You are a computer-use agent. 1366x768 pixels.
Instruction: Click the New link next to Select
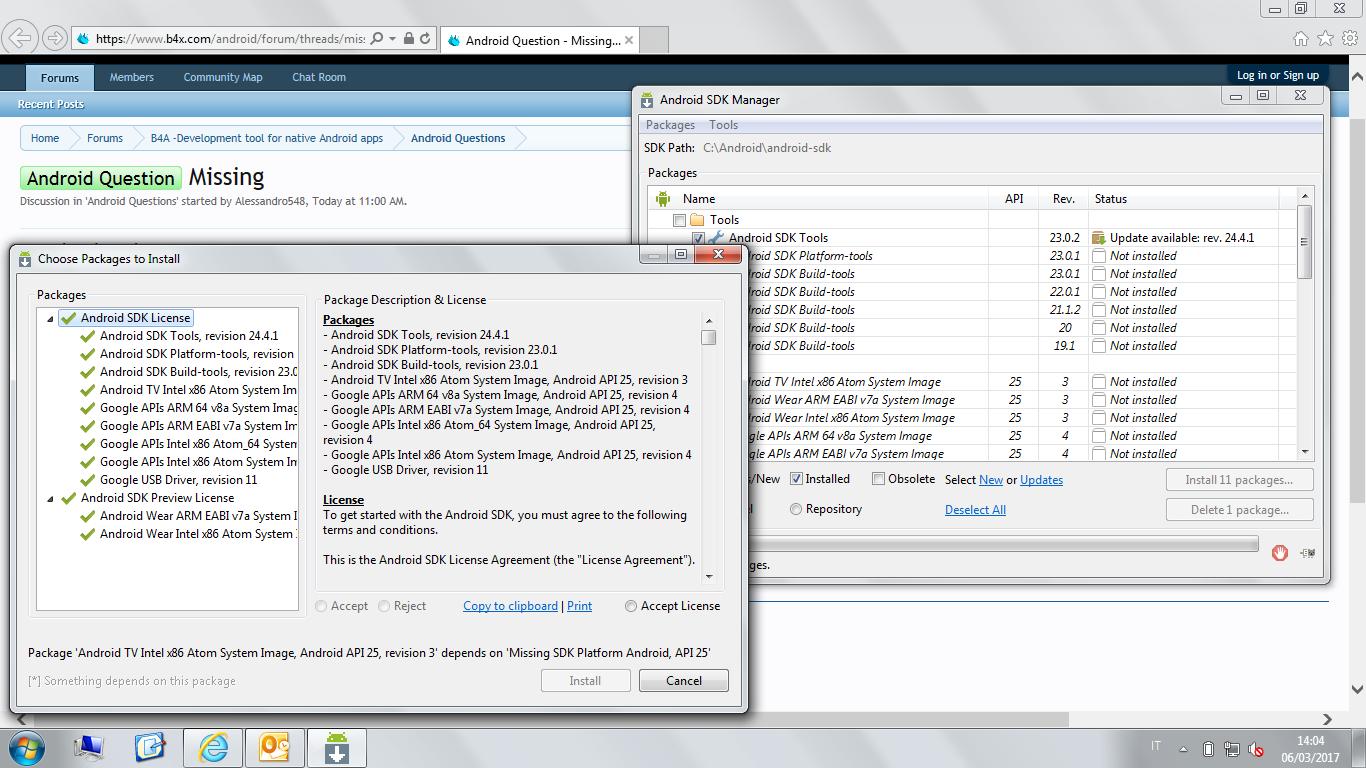(991, 480)
